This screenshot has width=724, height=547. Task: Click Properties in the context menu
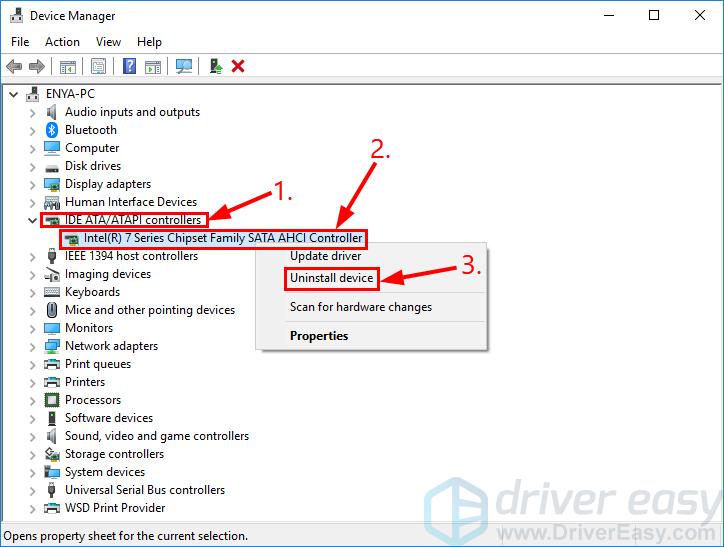tap(319, 336)
